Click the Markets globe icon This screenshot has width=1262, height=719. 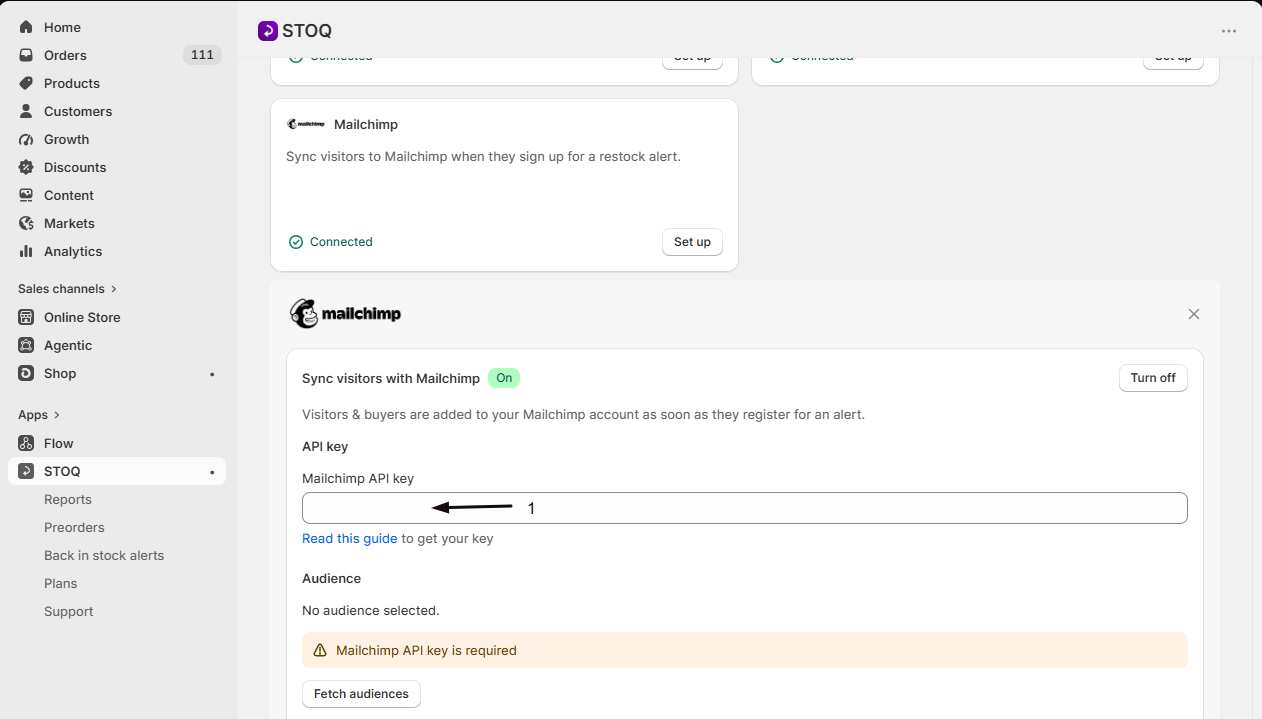coord(26,223)
